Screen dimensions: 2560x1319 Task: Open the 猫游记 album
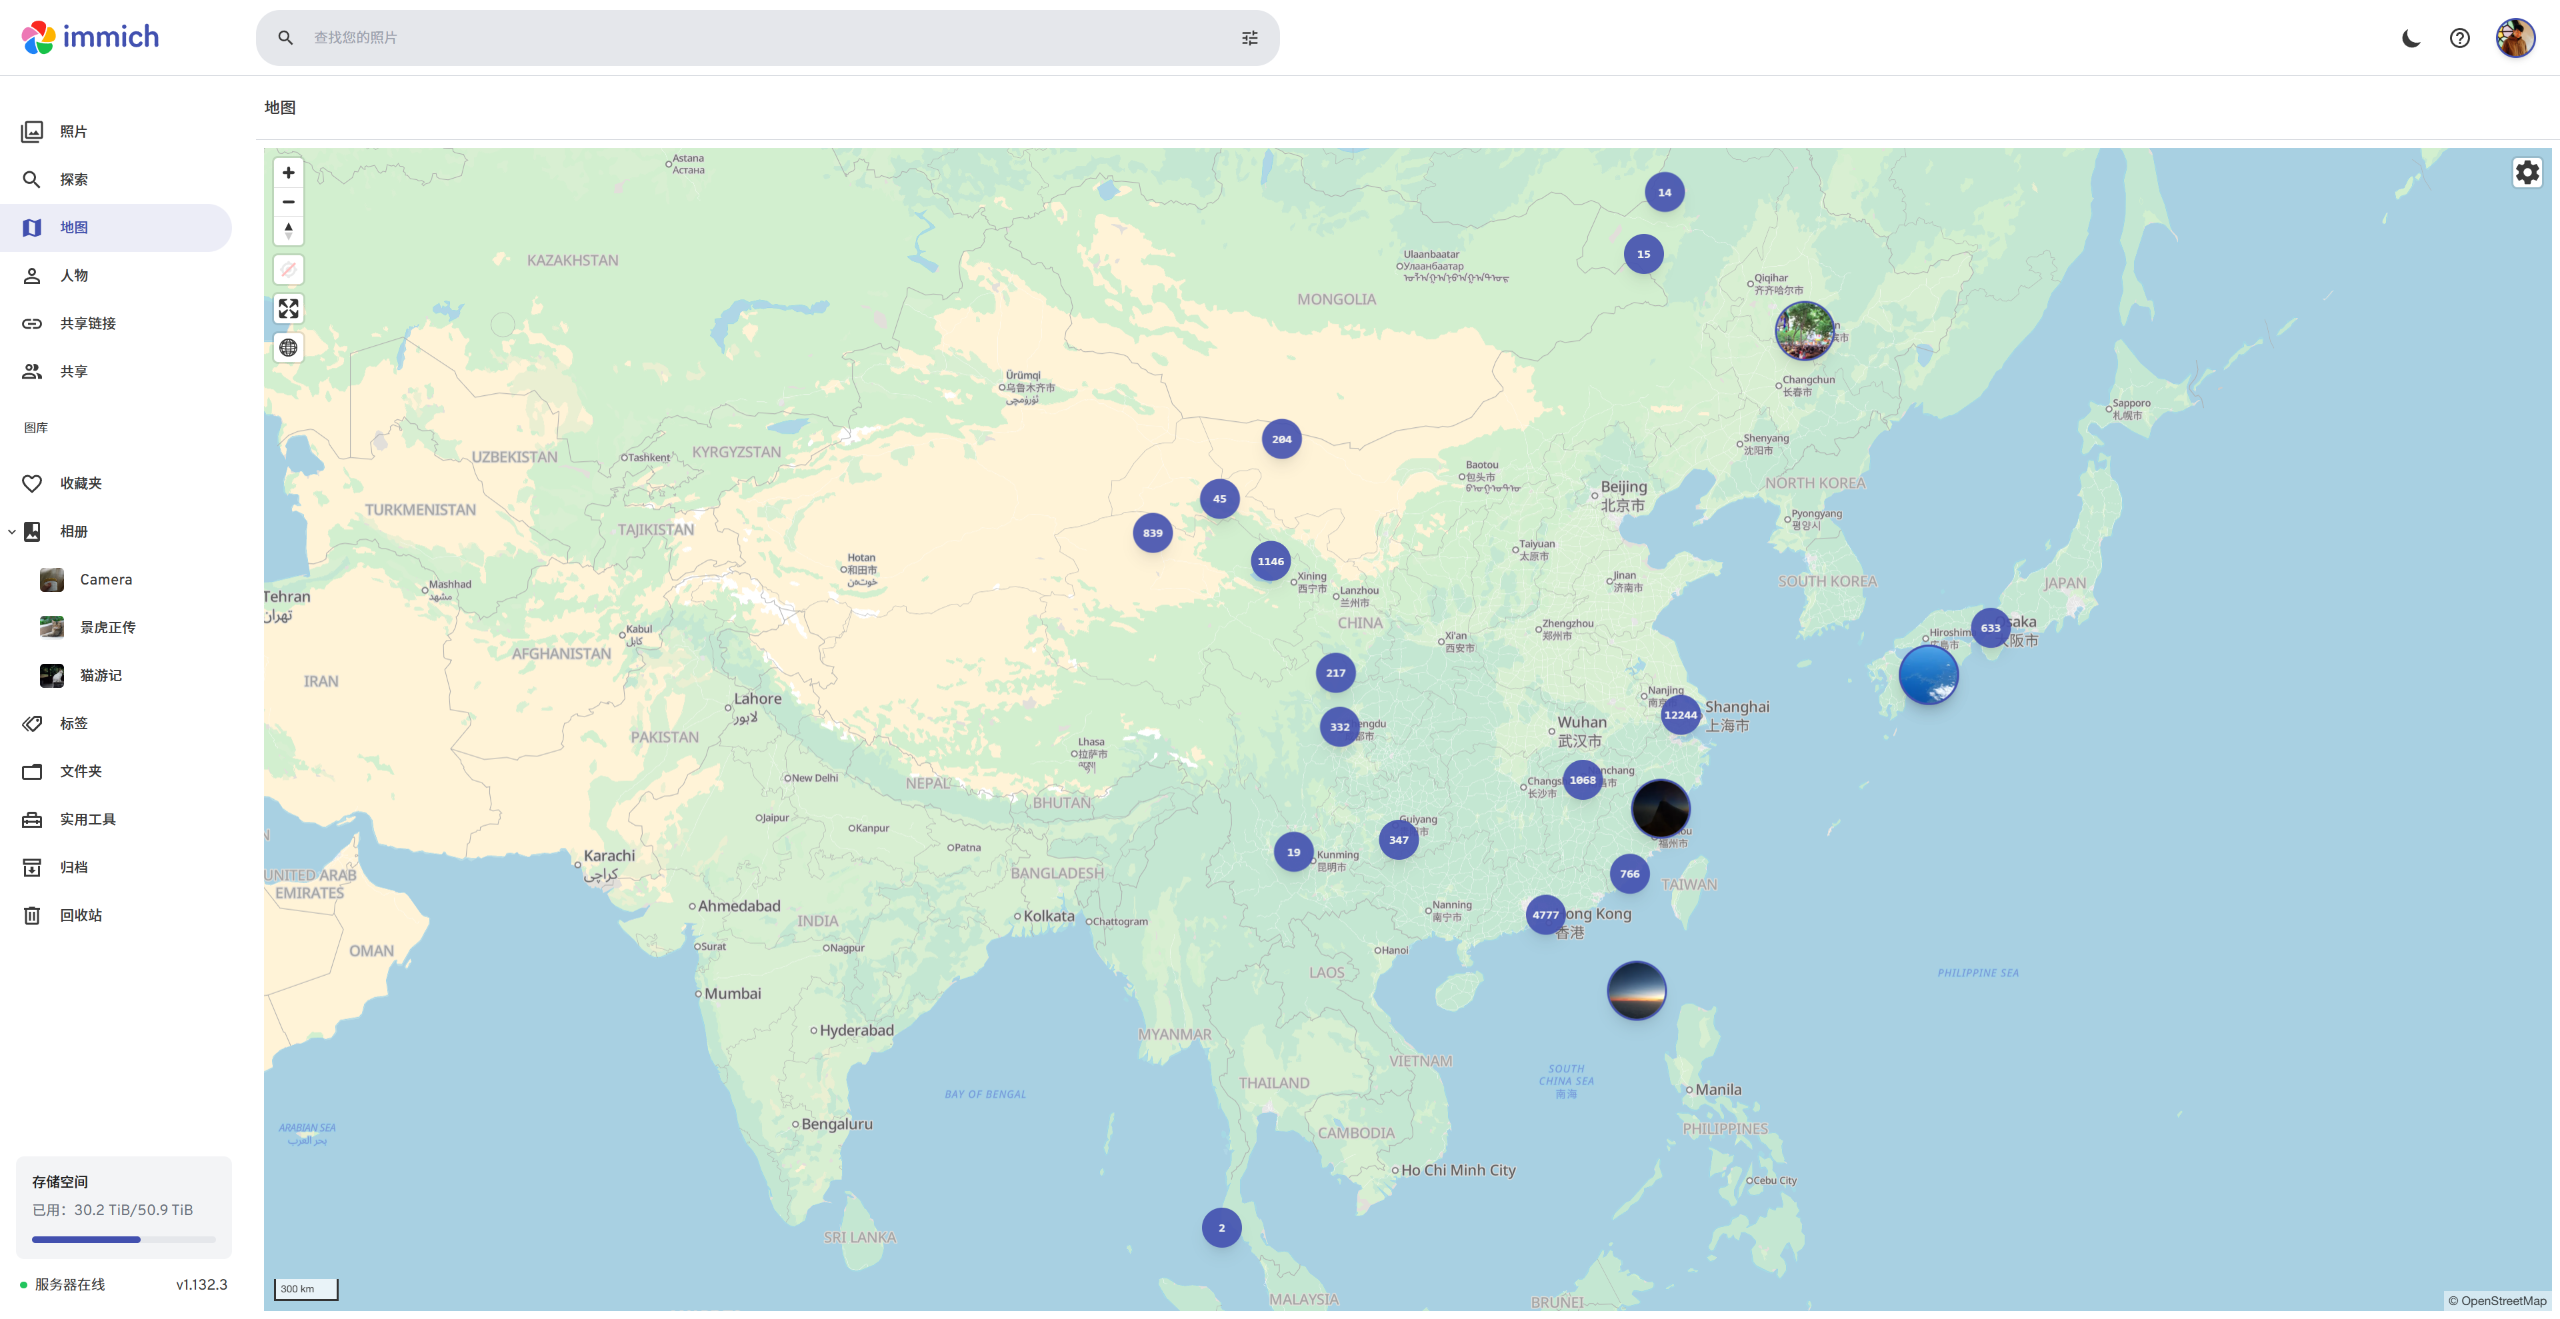tap(100, 676)
